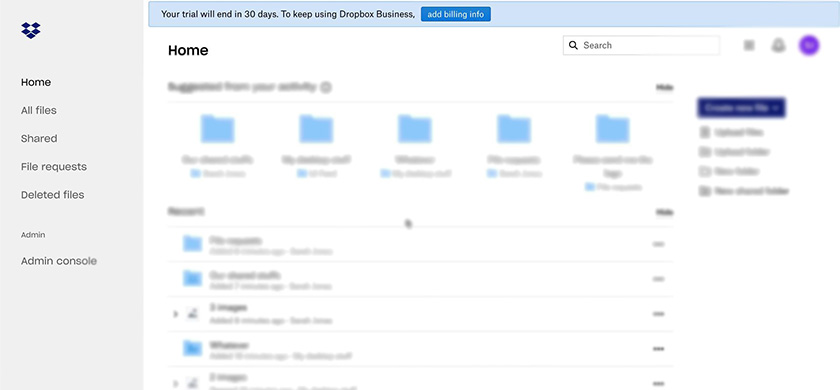840x390 pixels.
Task: Click New shared folder in the right panel
Action: point(744,191)
